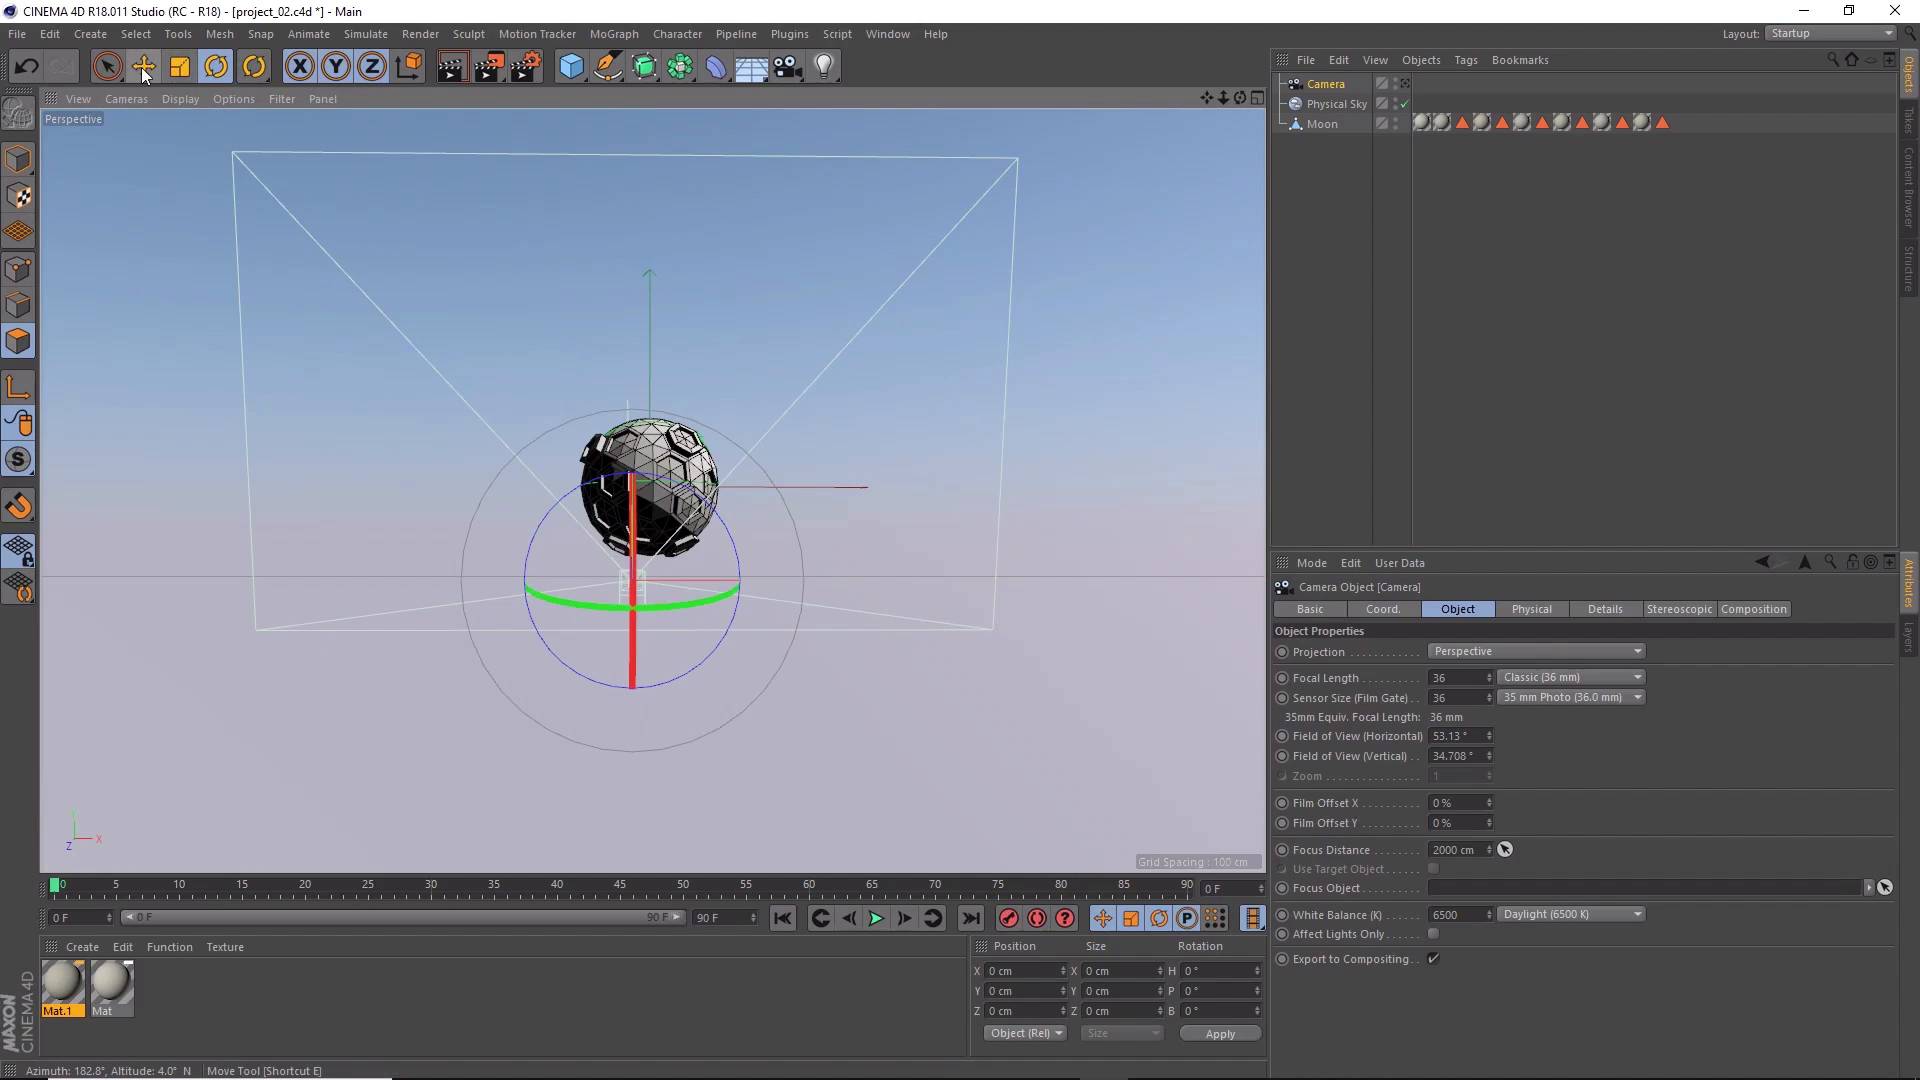The image size is (1920, 1080).
Task: Enable Affect Lights Only checkbox
Action: click(x=1433, y=934)
